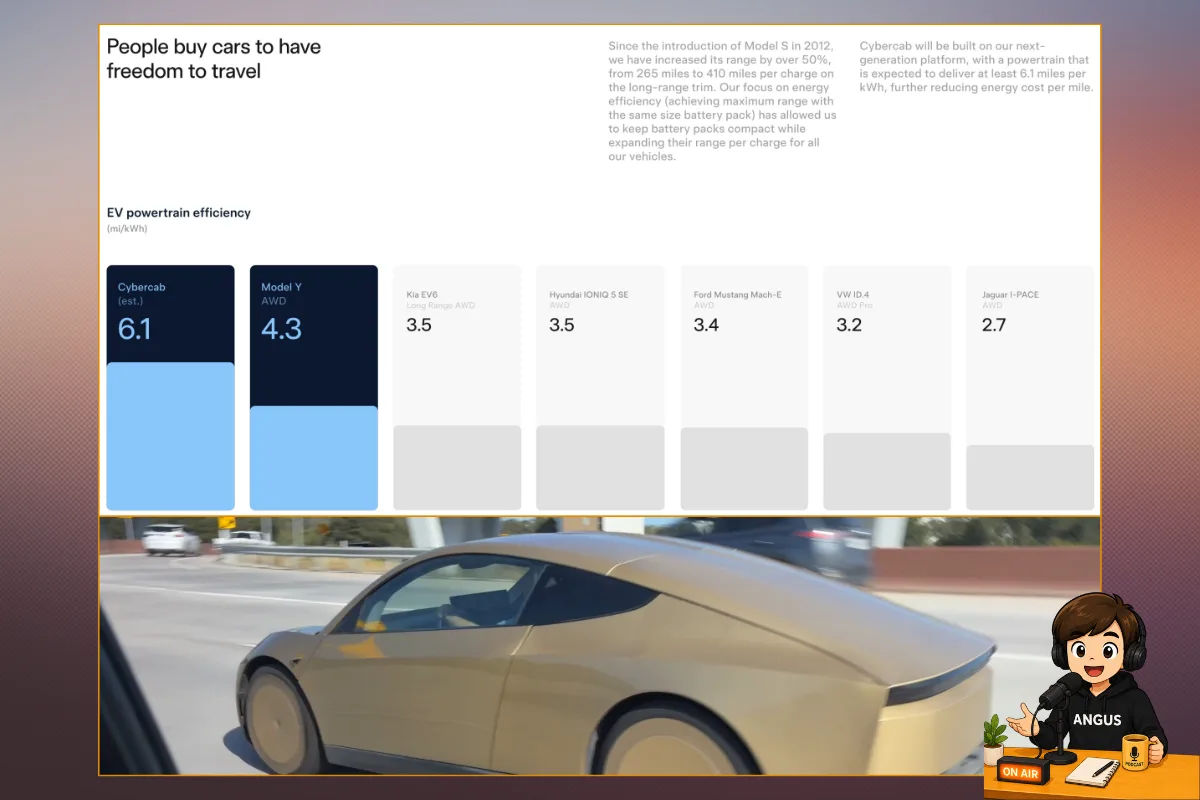Select the 3.2 value under VW ID.4
The image size is (1200, 800).
[x=849, y=325]
